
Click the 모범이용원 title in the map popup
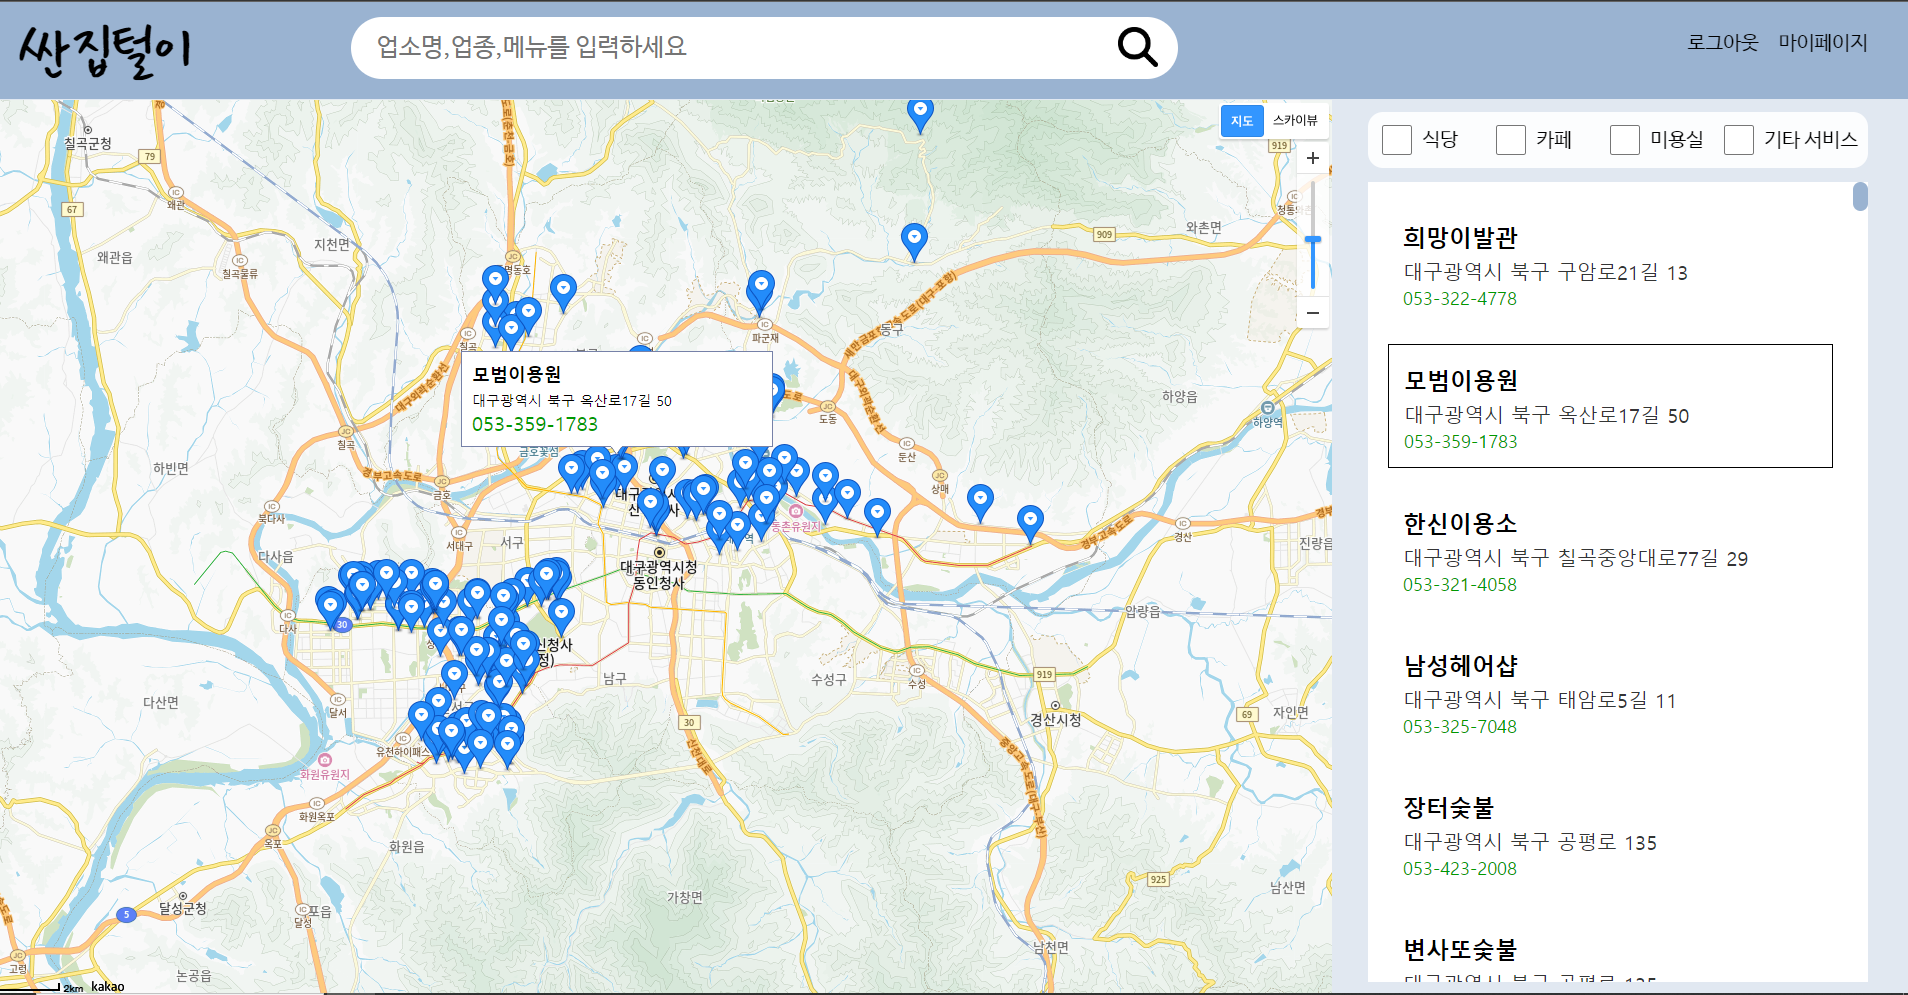pyautogui.click(x=517, y=374)
